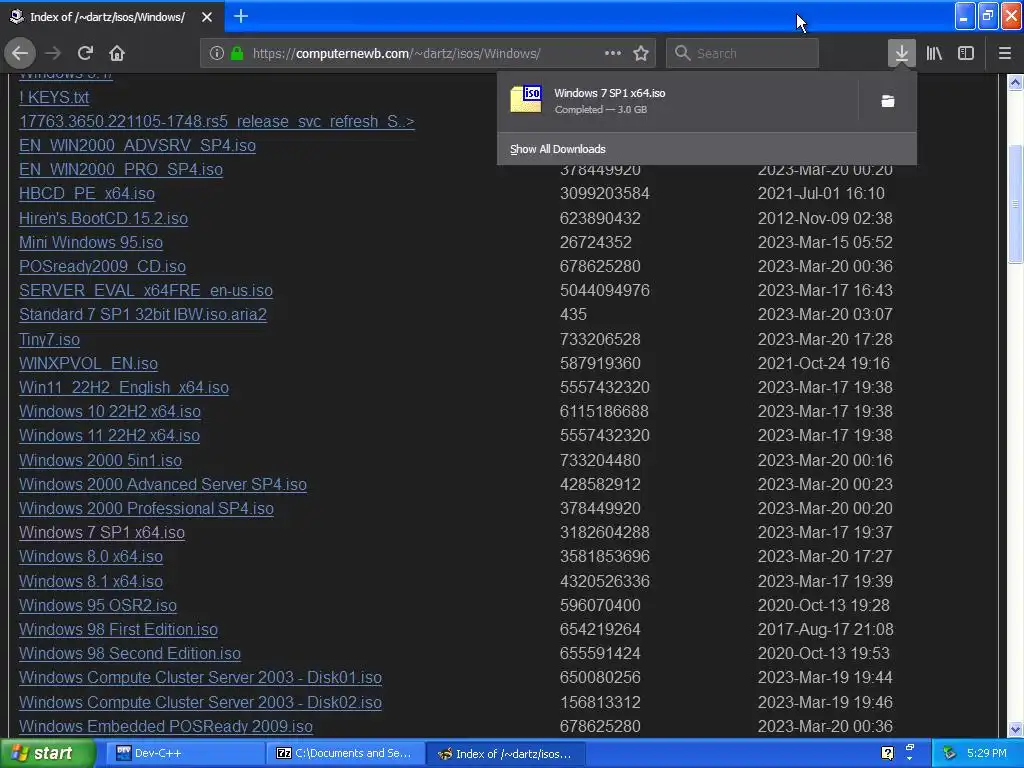Open the Windows XP Start menu

coord(47,753)
